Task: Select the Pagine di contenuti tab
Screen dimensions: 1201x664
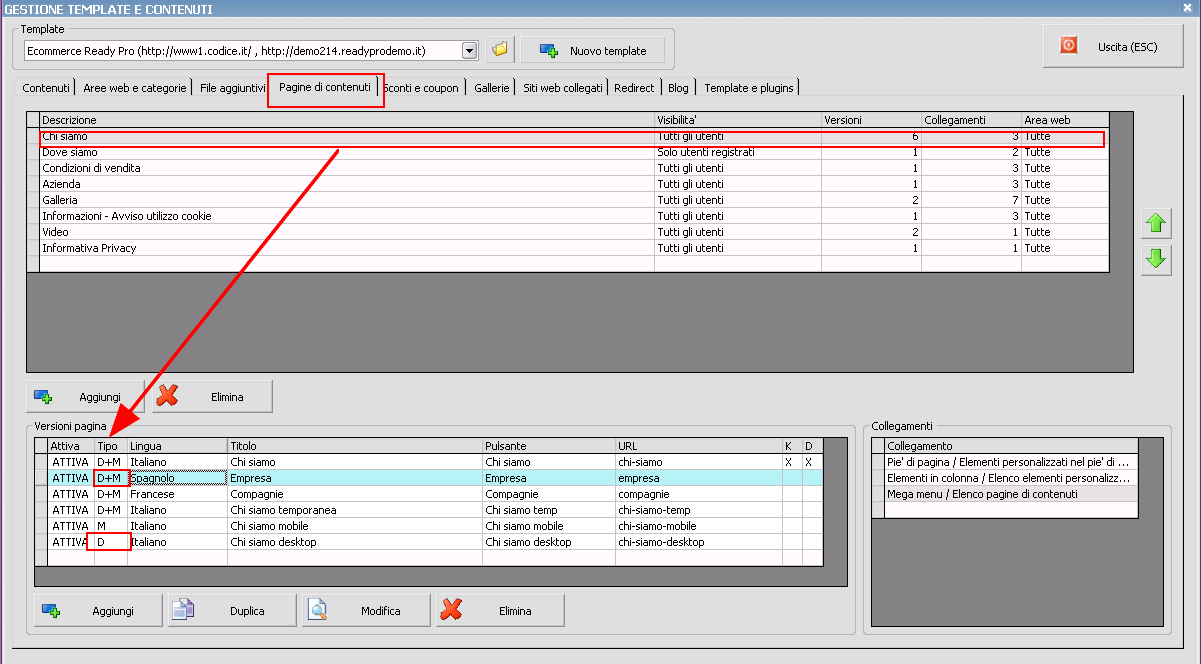Action: pos(325,87)
